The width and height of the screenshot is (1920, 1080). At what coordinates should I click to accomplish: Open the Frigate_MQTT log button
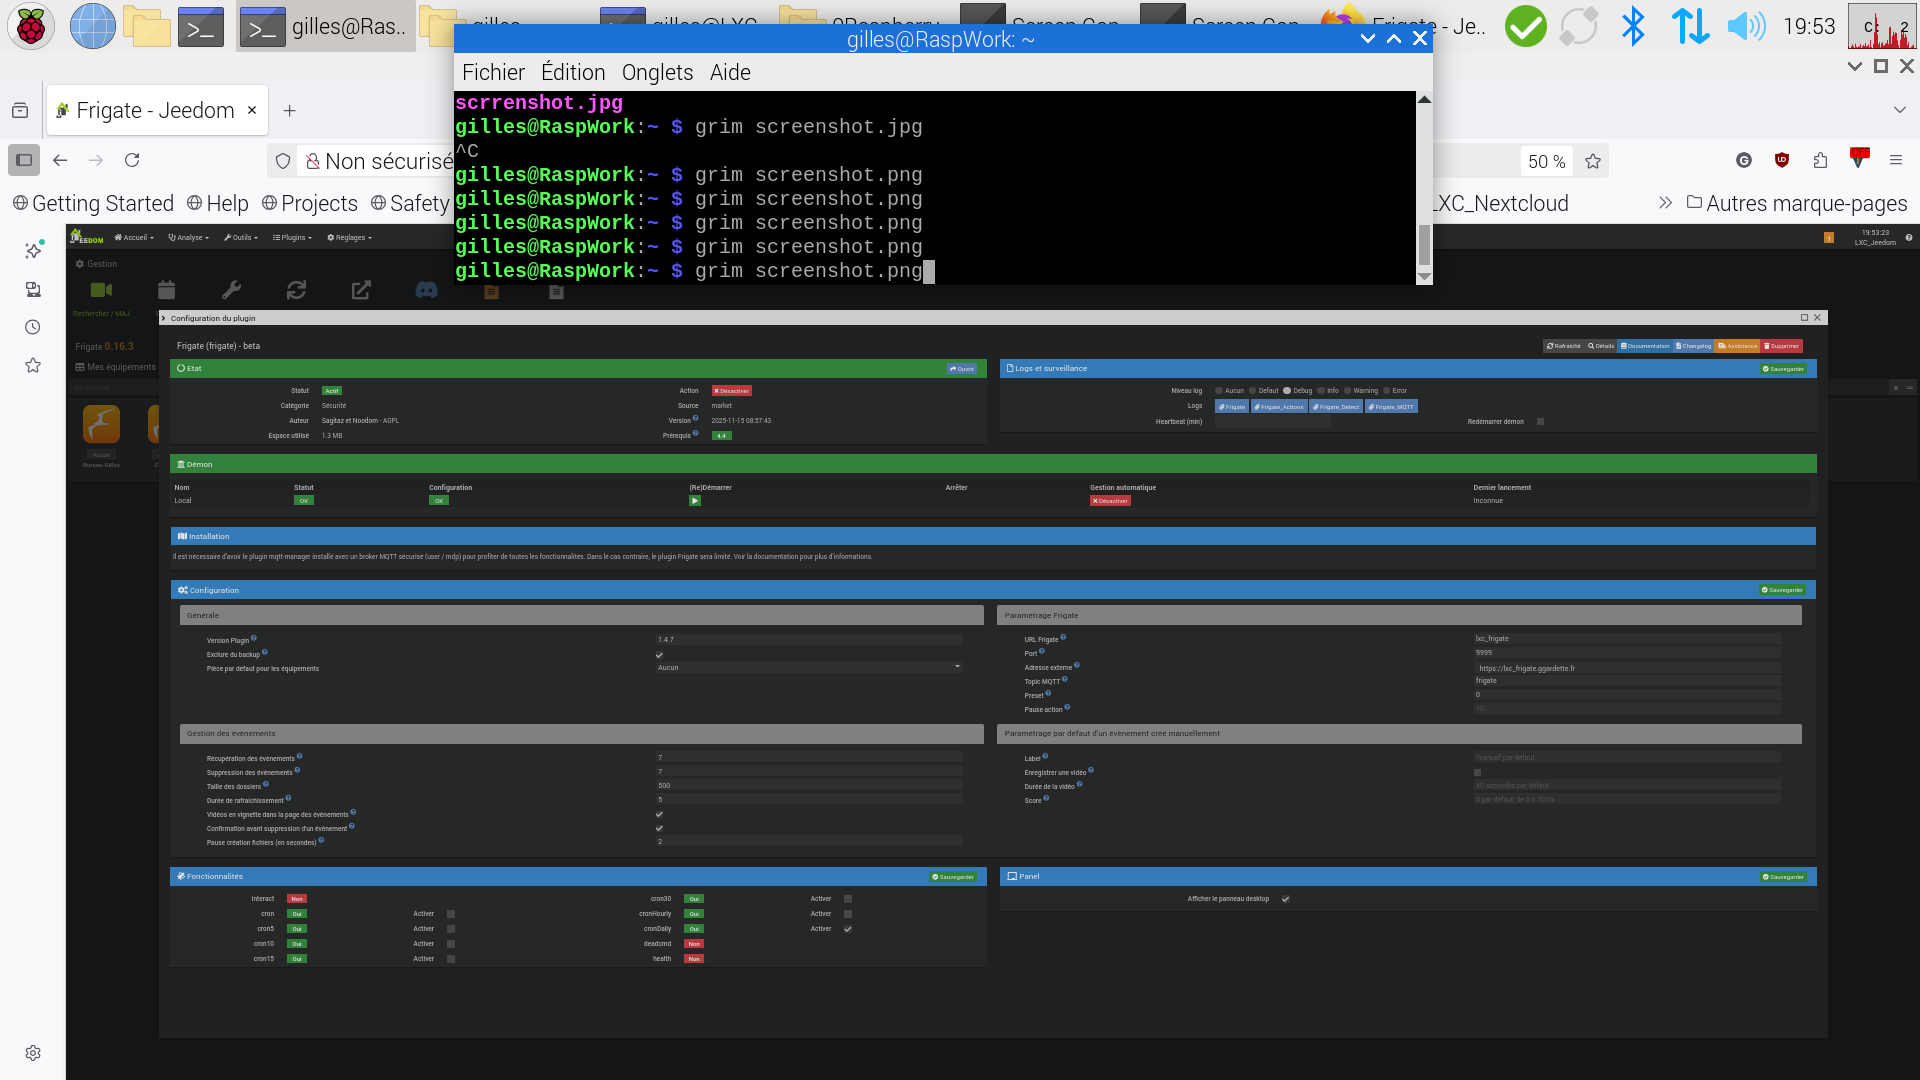tap(1391, 407)
